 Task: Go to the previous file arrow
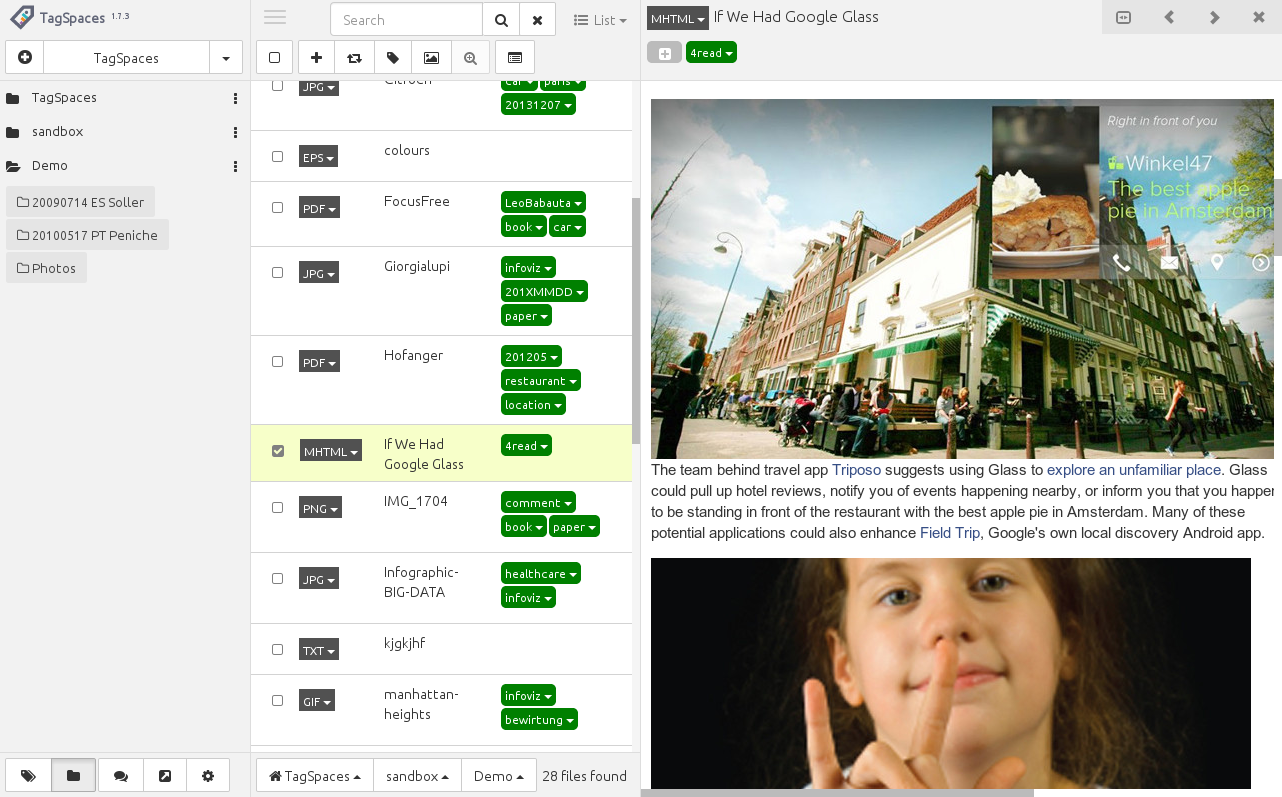pos(1169,17)
